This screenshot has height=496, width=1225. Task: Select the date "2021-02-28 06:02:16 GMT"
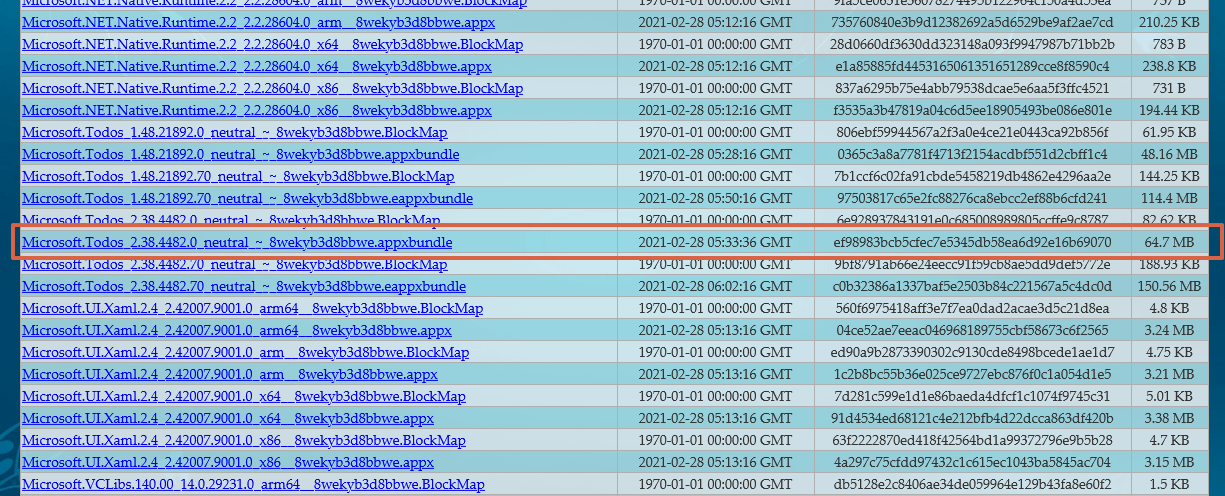(715, 286)
